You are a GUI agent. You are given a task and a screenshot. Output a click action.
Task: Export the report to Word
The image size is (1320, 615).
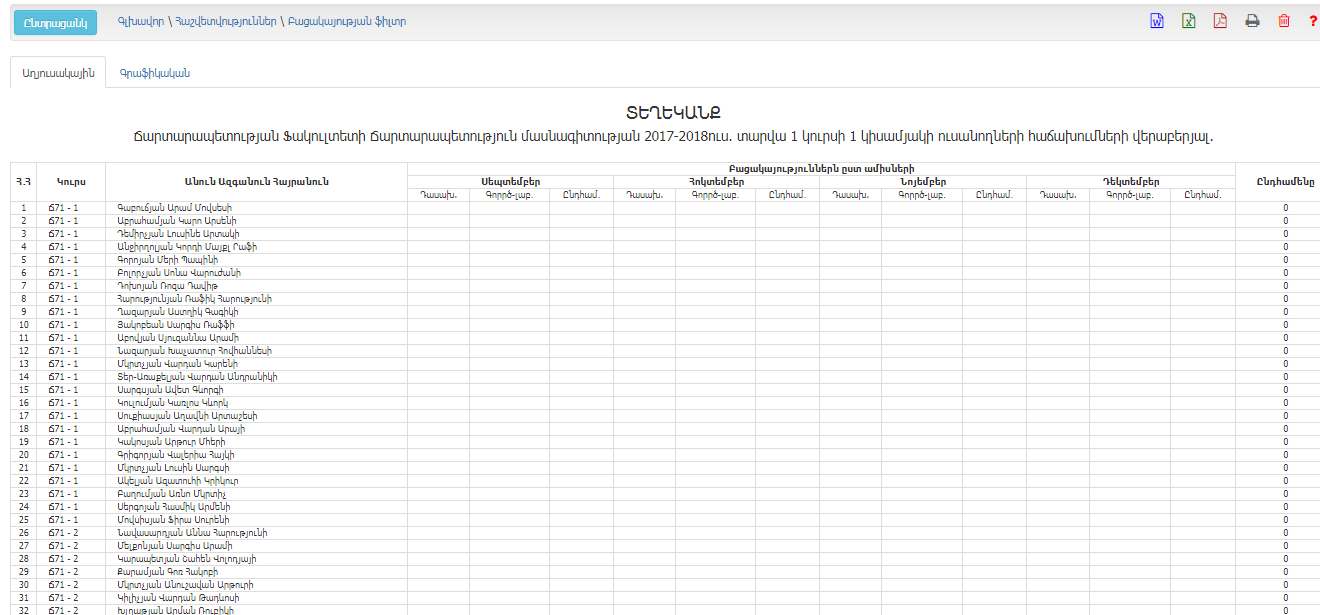[1157, 21]
